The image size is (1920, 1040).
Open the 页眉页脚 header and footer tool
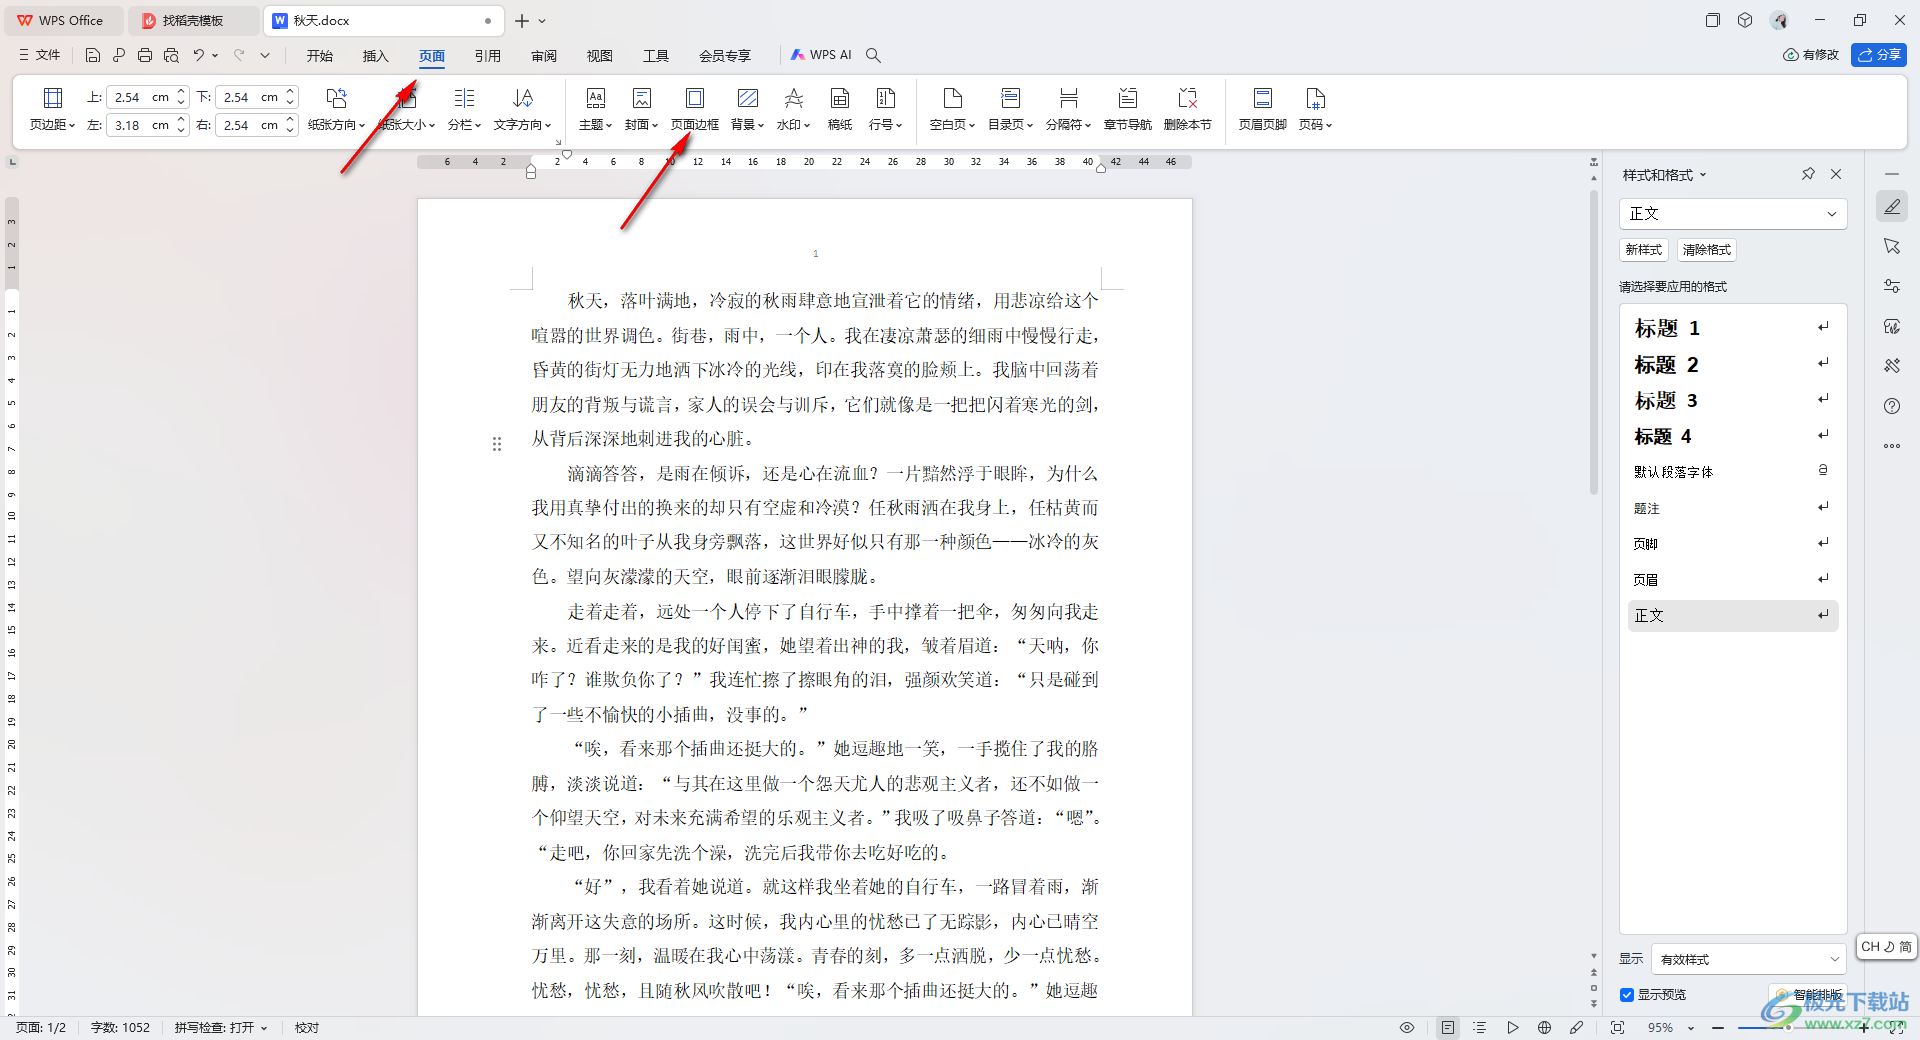pyautogui.click(x=1262, y=109)
